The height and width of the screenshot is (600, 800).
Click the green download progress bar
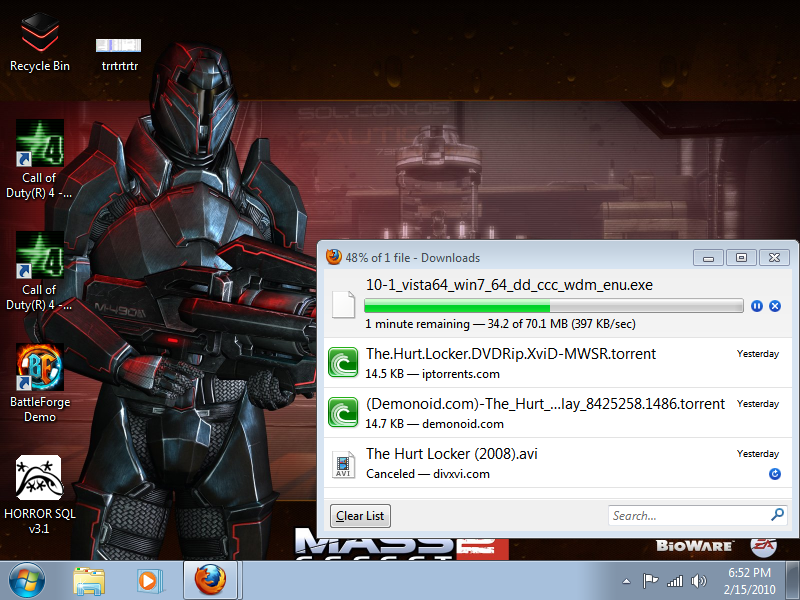tap(554, 306)
